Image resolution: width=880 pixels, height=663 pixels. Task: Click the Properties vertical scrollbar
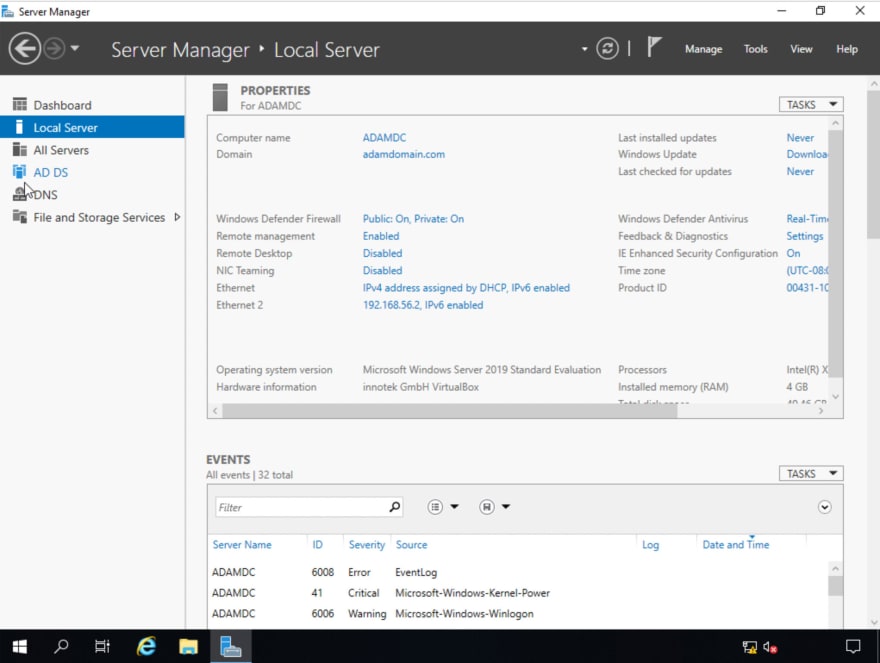coord(835,254)
